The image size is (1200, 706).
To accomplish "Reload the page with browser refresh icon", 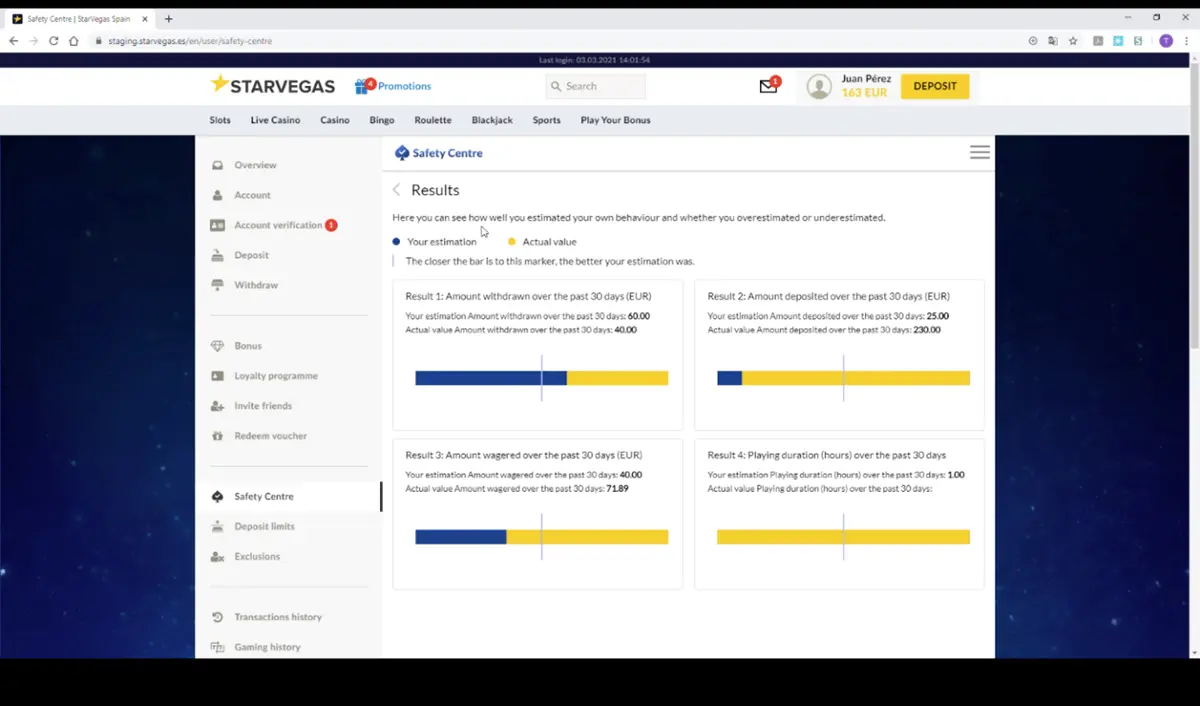I will (53, 41).
